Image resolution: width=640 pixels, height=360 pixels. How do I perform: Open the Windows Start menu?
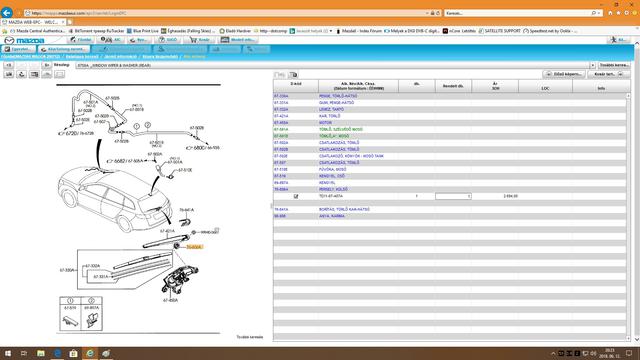point(8,353)
